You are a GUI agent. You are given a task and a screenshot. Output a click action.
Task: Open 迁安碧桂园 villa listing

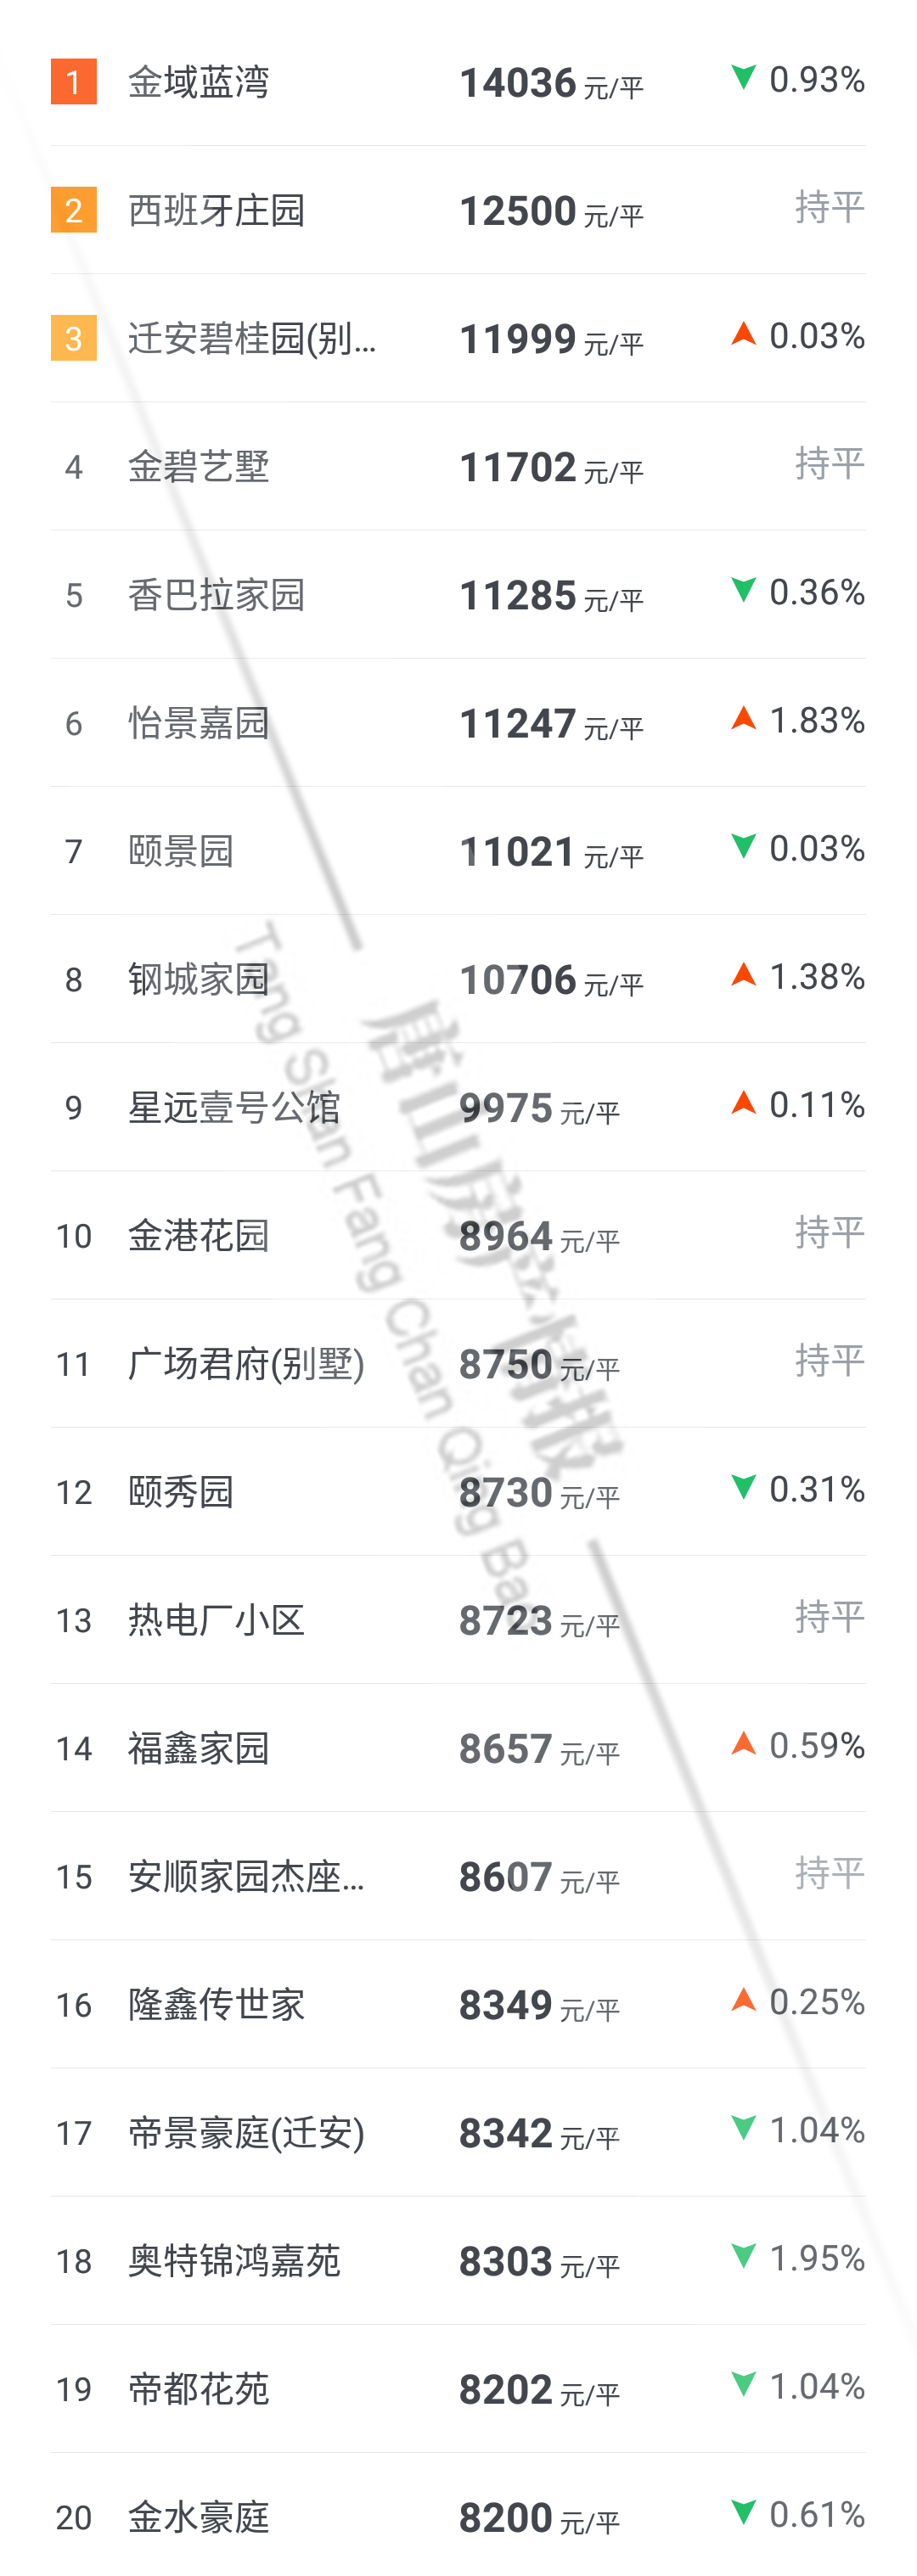(x=252, y=338)
